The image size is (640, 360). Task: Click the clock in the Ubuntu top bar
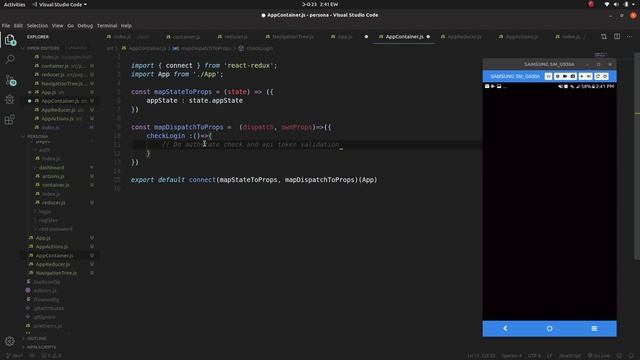320,4
